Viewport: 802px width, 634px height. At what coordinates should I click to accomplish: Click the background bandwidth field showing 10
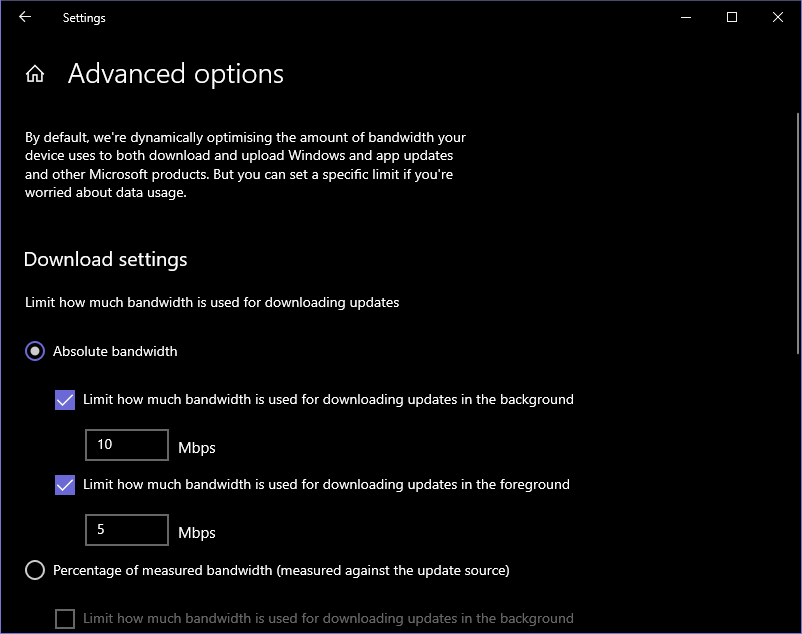(x=126, y=445)
